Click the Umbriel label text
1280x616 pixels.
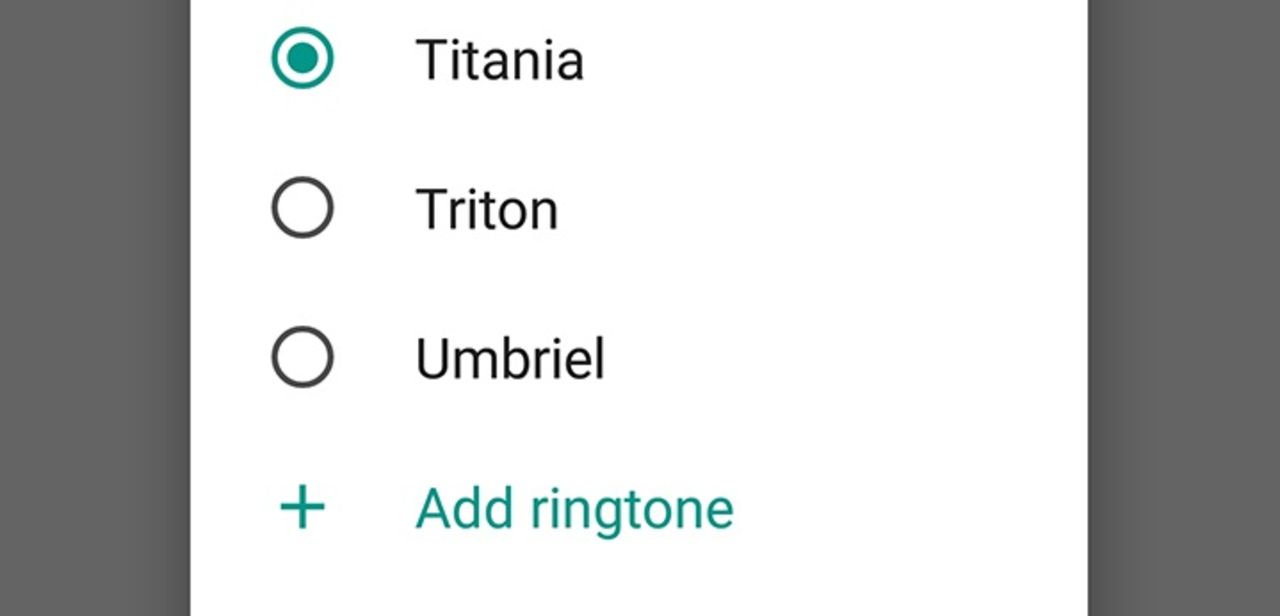tap(510, 356)
